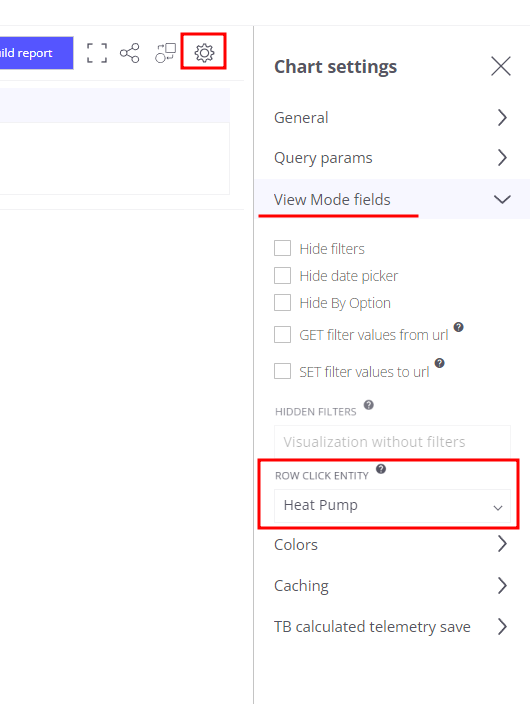Screen dimensions: 530x704
Task: Collapse the View Mode fields section
Action: pos(392,199)
